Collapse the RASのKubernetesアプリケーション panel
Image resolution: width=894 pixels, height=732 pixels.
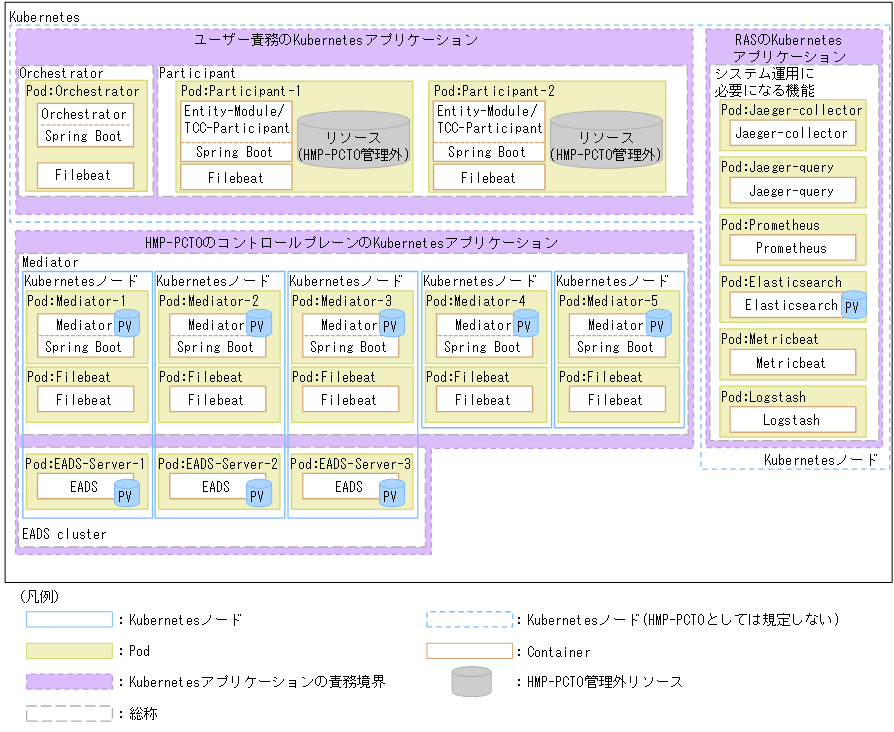(x=791, y=45)
